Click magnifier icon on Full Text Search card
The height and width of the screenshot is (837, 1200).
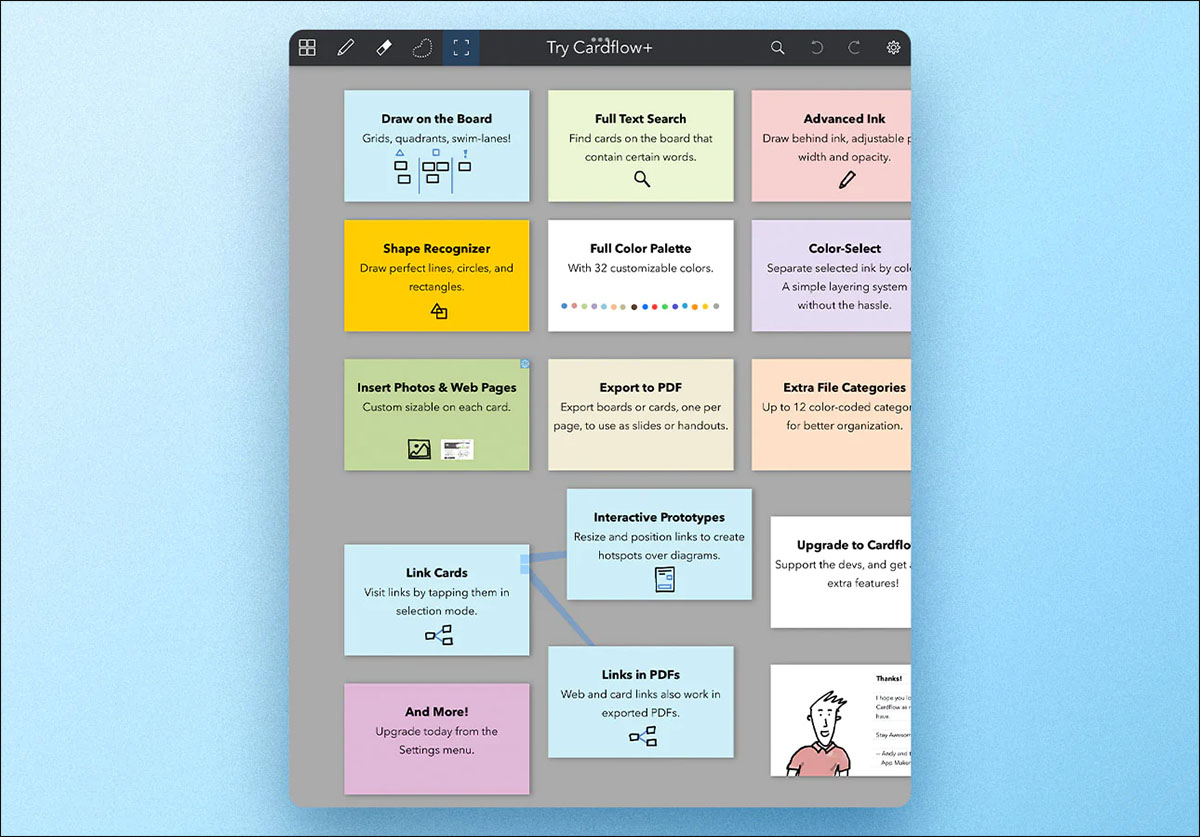[642, 179]
